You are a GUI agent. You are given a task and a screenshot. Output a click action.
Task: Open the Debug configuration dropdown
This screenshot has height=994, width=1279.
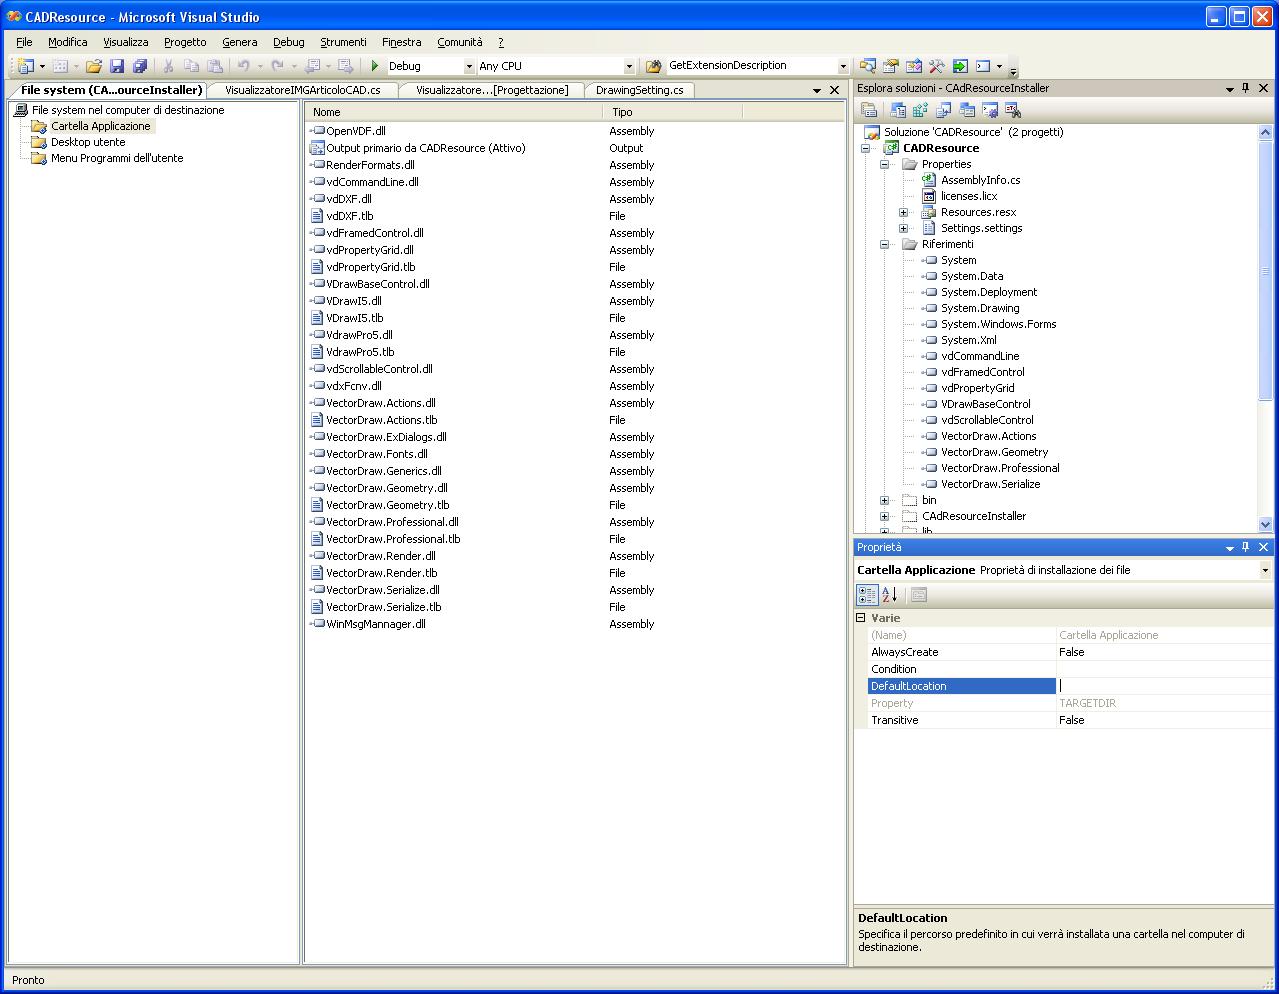(468, 66)
